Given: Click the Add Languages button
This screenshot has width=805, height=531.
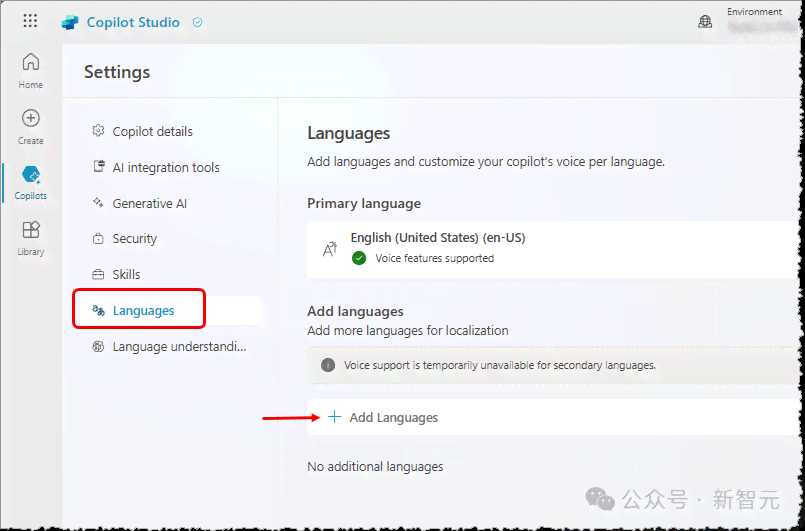Looking at the screenshot, I should [x=553, y=417].
